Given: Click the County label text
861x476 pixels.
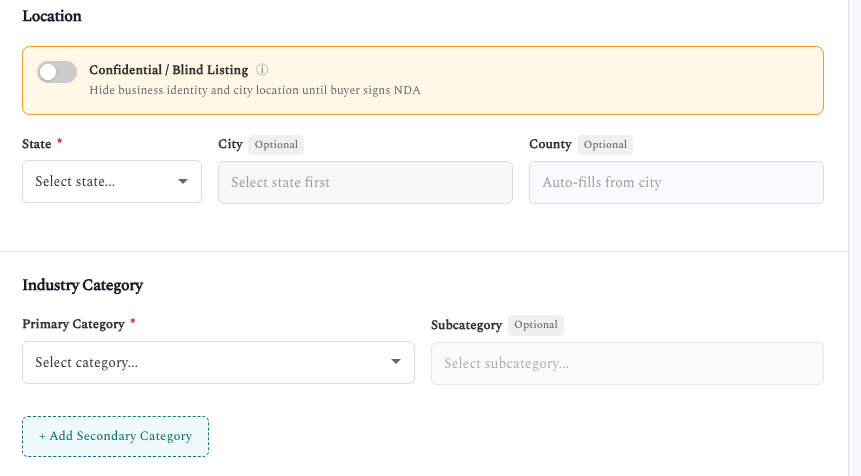Looking at the screenshot, I should pos(550,144).
